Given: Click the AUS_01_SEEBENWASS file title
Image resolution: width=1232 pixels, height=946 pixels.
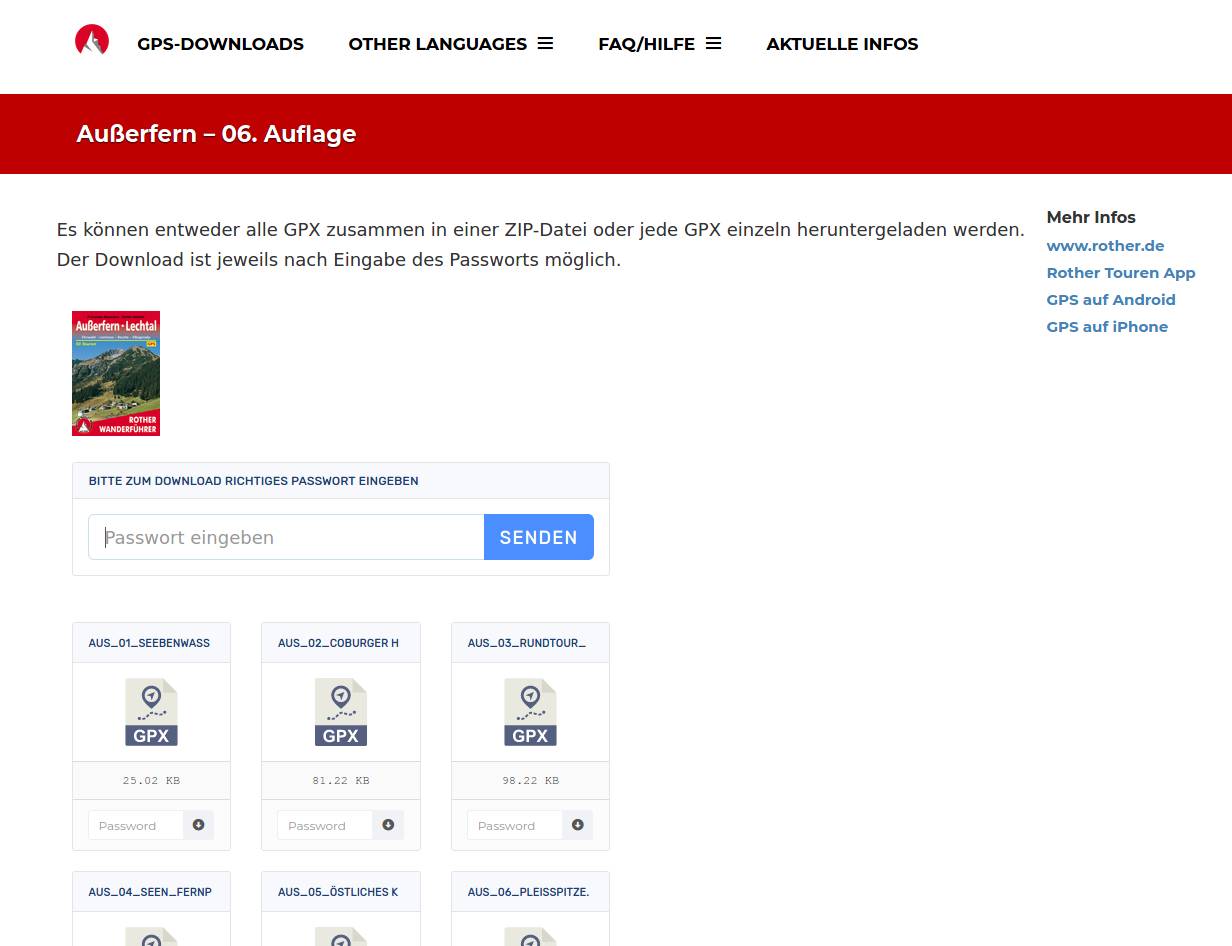Looking at the screenshot, I should point(149,643).
